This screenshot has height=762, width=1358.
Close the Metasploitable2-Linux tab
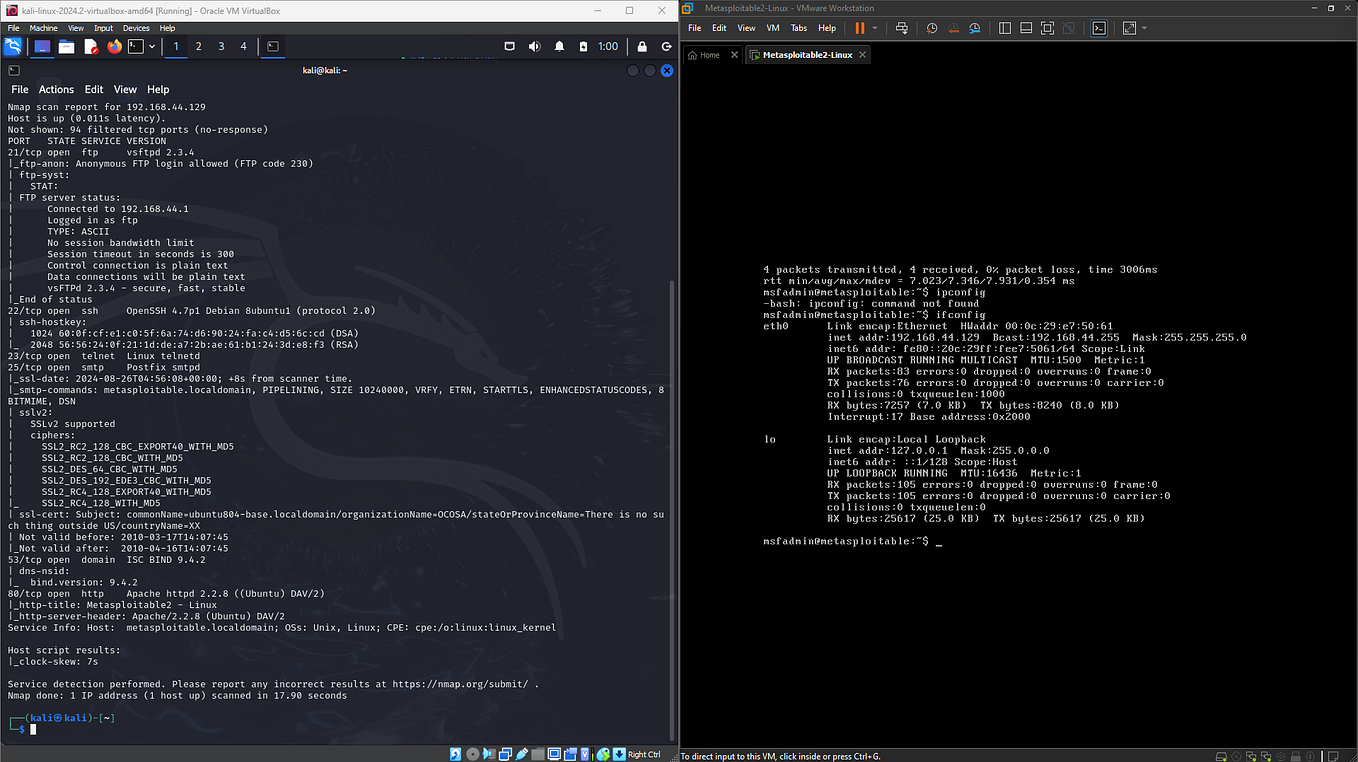click(864, 55)
